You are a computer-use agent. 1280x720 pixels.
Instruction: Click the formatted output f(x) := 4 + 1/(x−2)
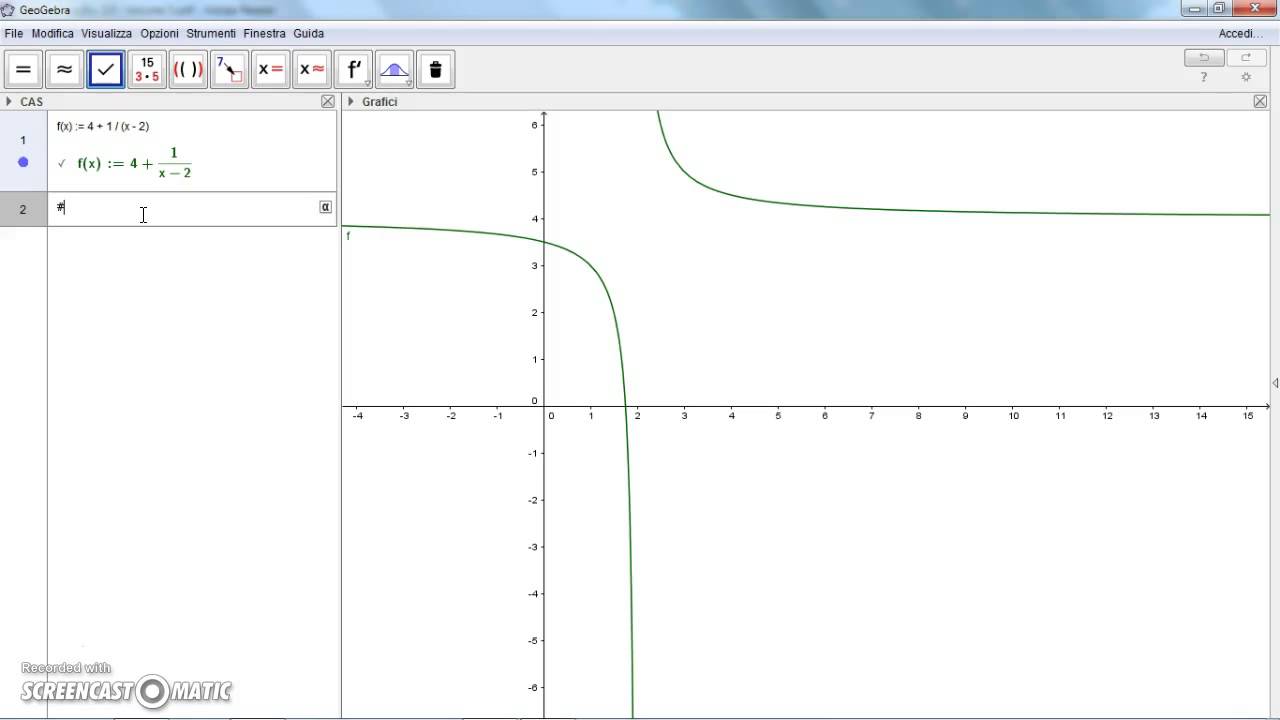coord(134,163)
